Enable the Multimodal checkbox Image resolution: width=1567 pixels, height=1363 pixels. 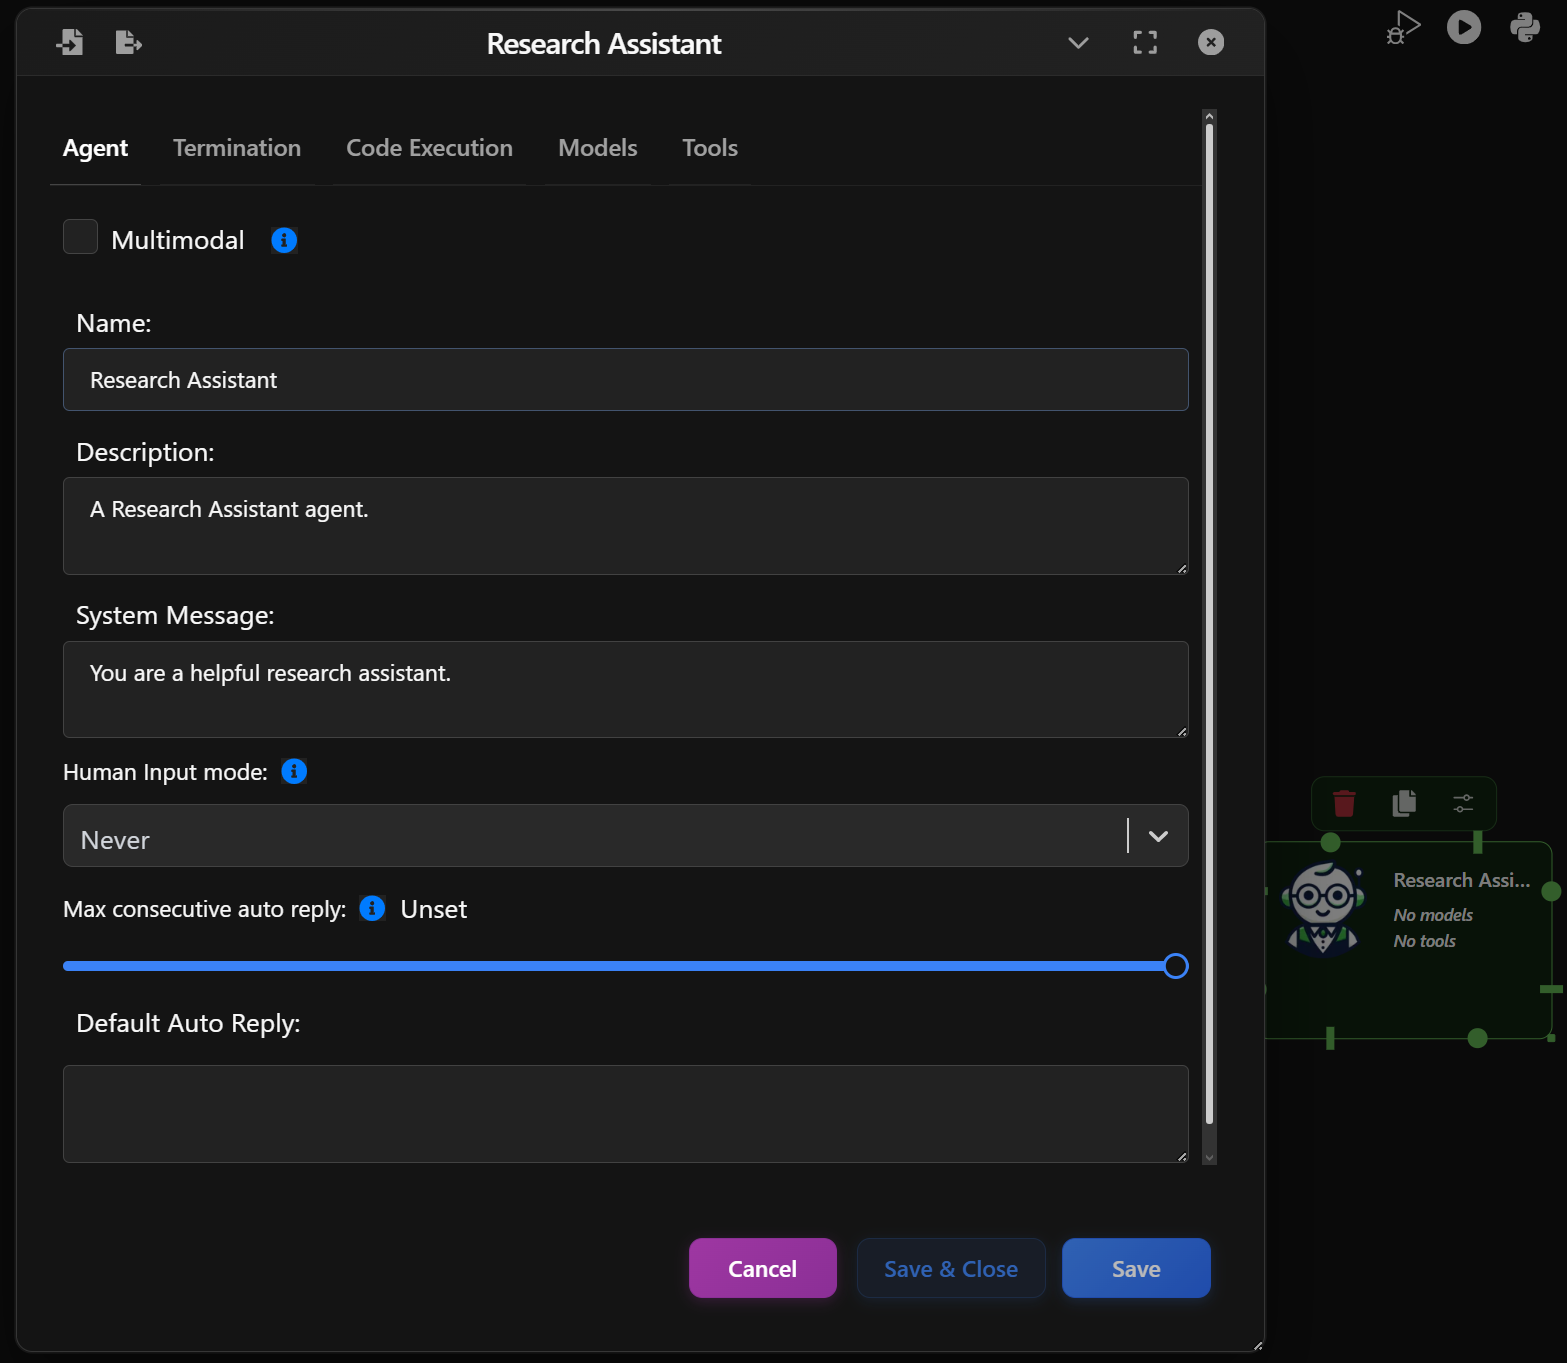(80, 237)
